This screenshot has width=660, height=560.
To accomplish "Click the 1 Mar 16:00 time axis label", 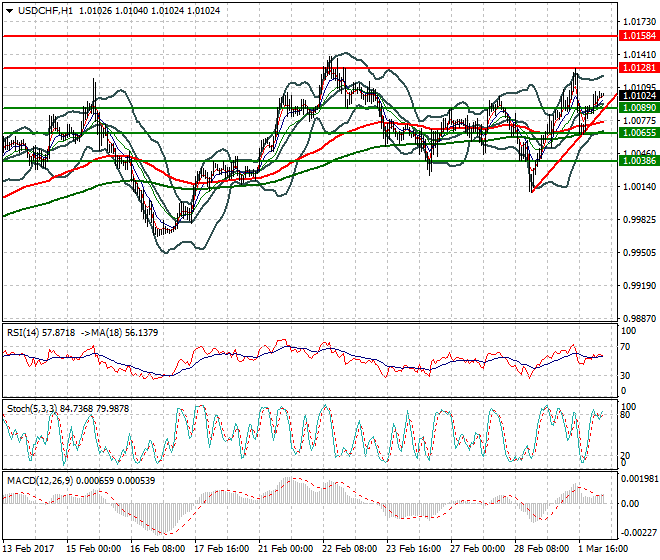I will tap(603, 549).
